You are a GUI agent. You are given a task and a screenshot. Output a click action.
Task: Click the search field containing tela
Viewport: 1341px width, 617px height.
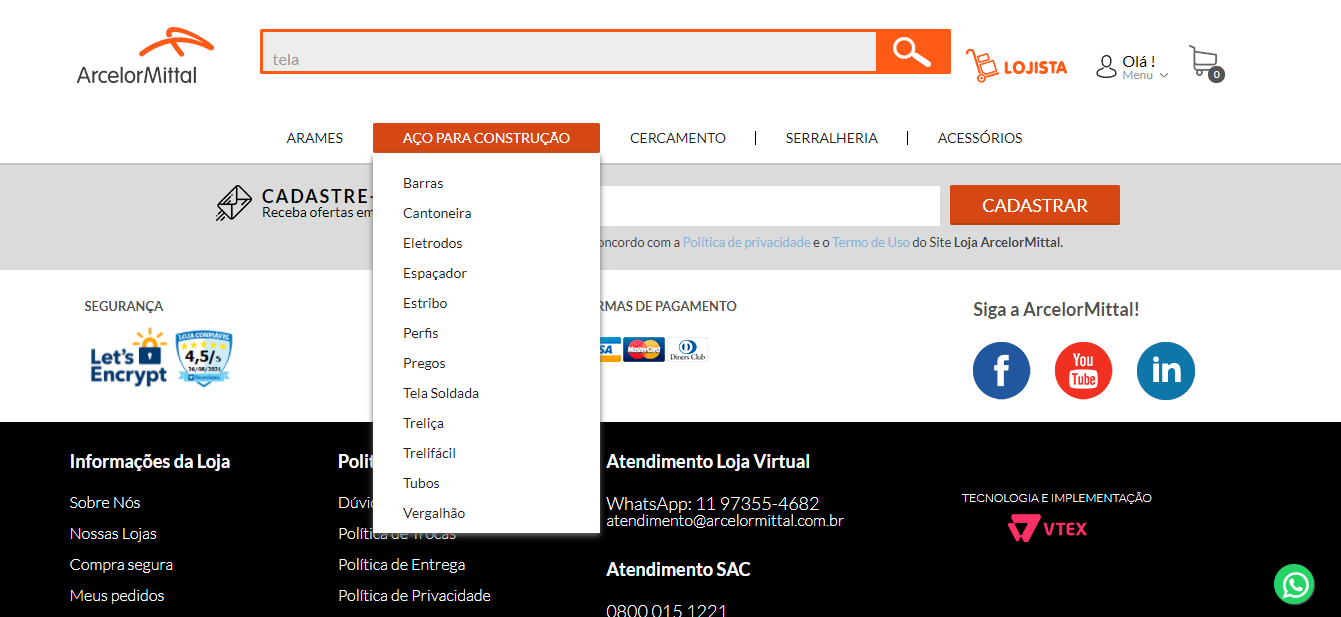[569, 52]
